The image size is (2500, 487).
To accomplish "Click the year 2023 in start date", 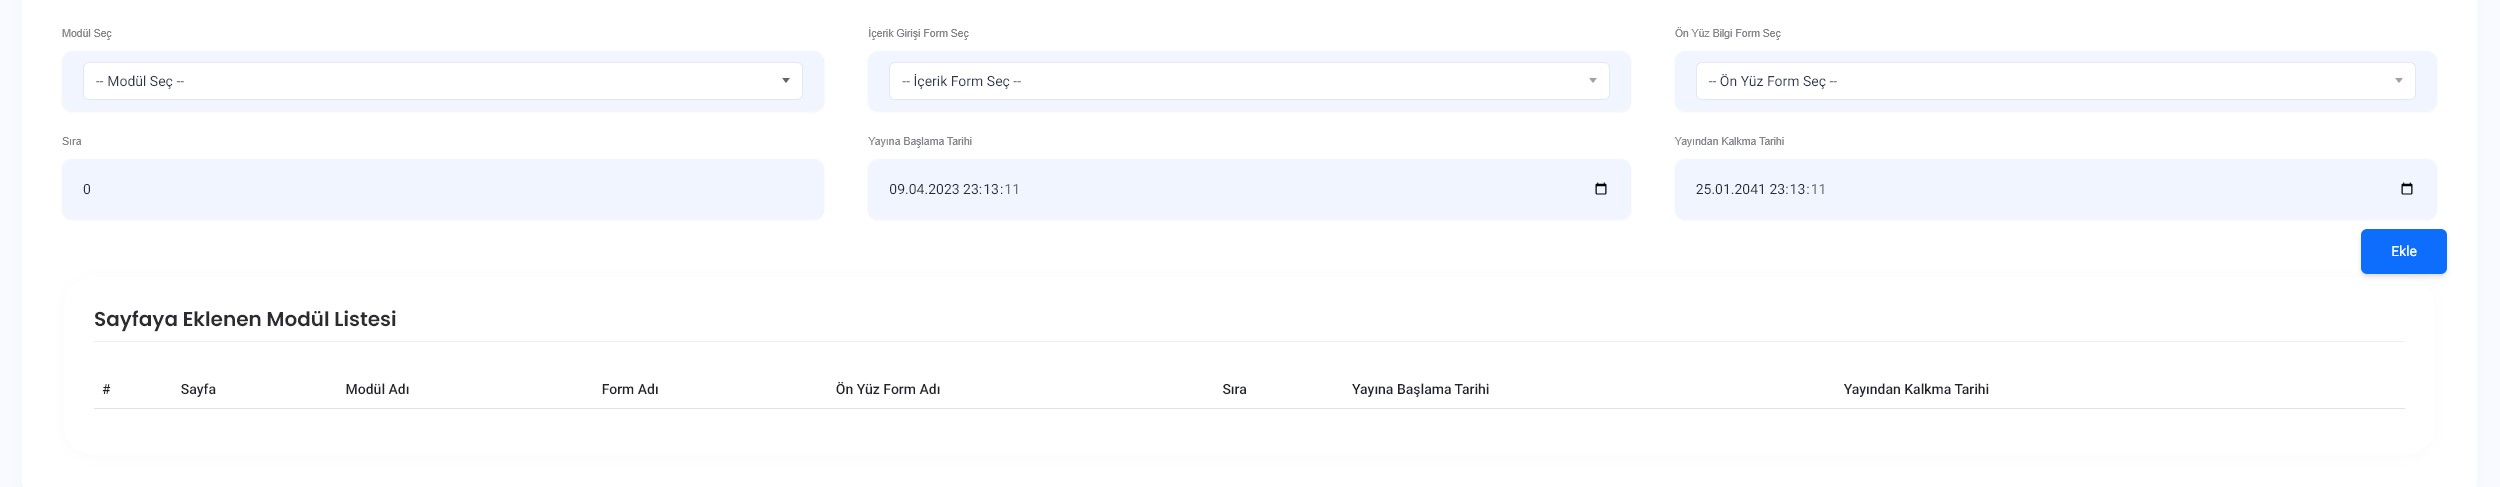I will tap(943, 189).
